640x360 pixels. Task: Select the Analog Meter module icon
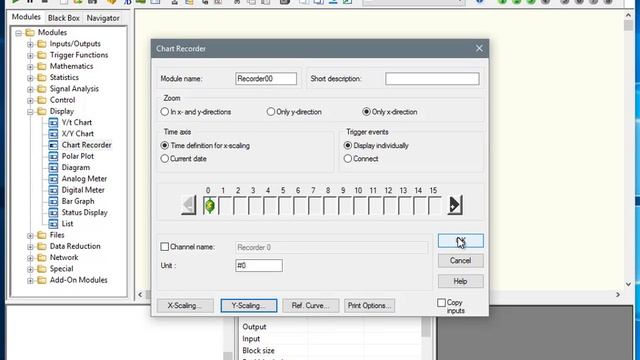53,179
